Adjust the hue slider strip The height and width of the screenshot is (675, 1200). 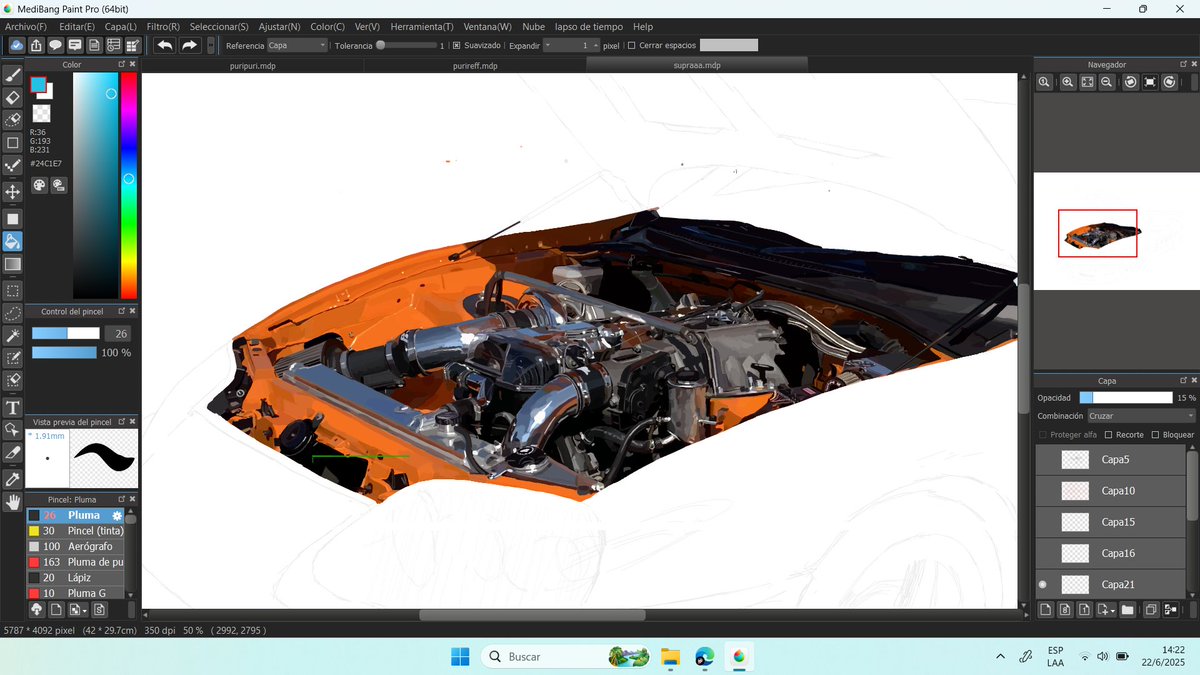(x=128, y=186)
